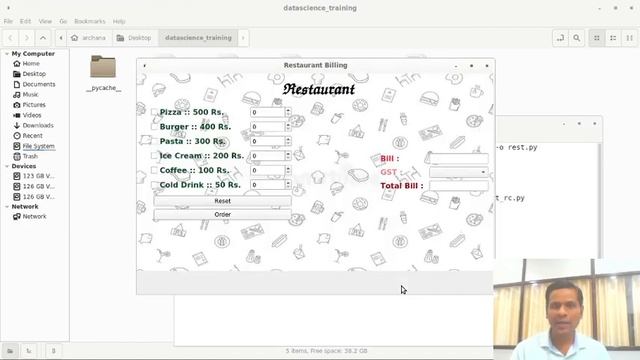Open the Go menu
The height and width of the screenshot is (360, 640).
point(63,21)
